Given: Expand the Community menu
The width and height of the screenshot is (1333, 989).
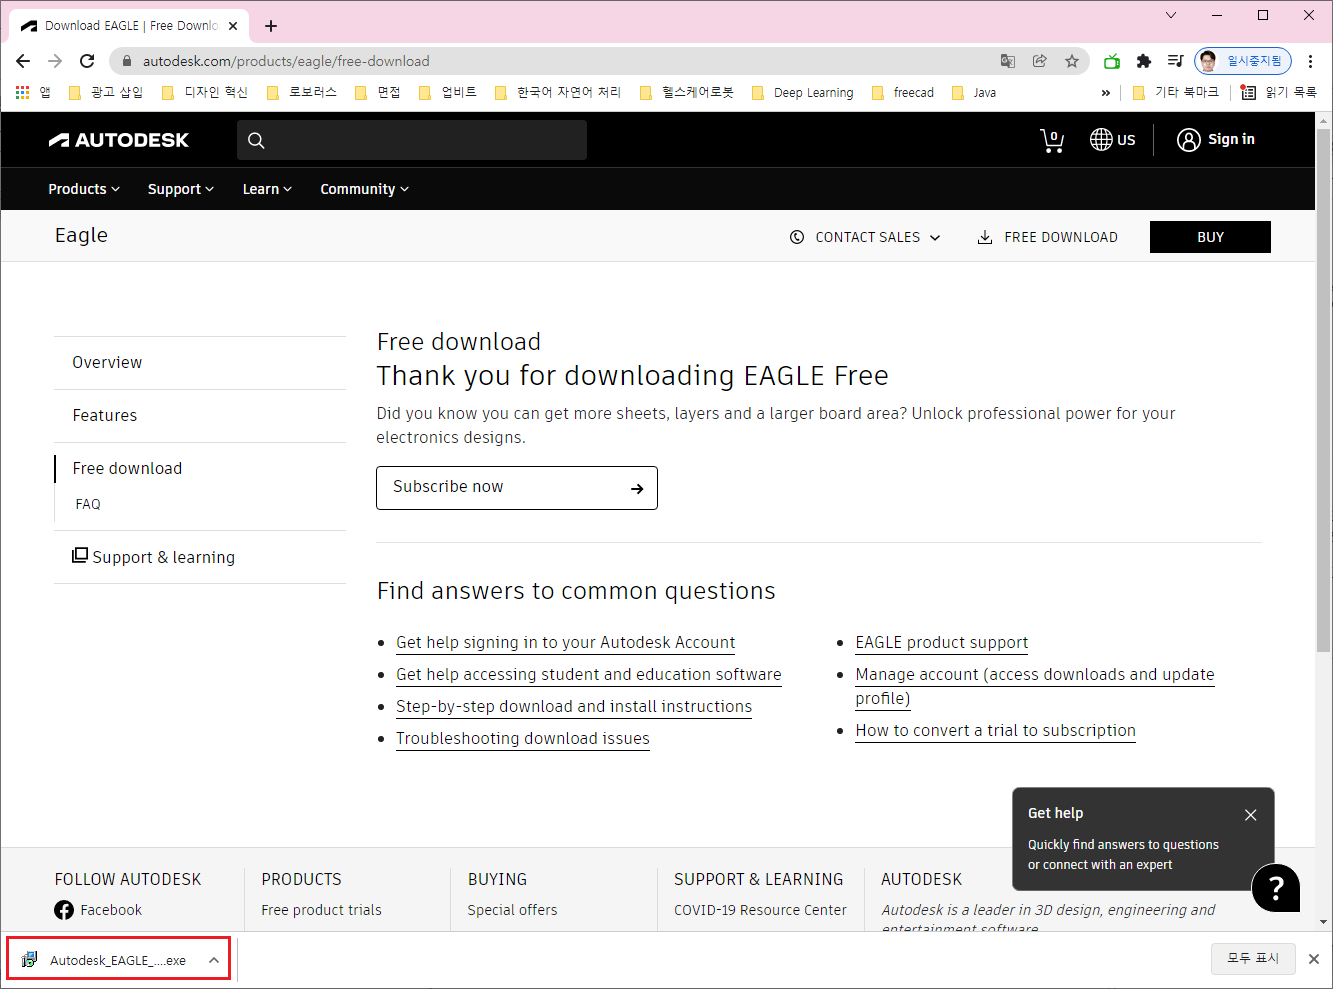Looking at the screenshot, I should pyautogui.click(x=364, y=189).
